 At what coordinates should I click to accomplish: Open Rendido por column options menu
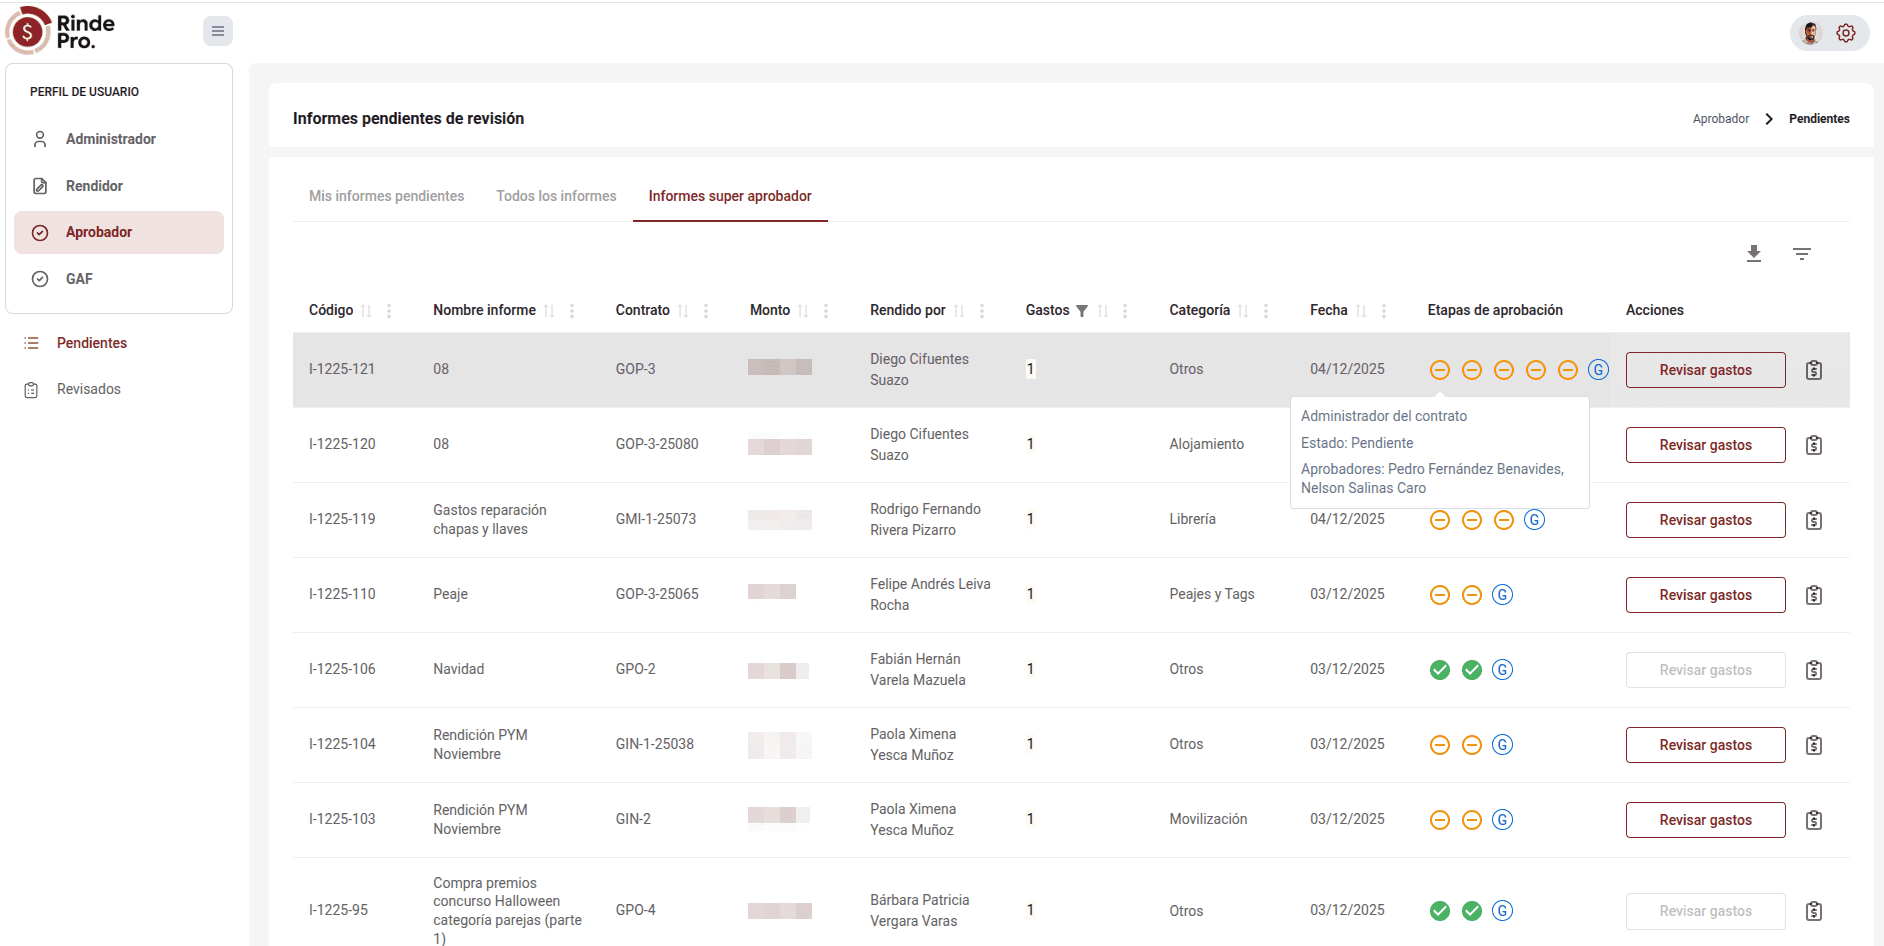click(982, 311)
